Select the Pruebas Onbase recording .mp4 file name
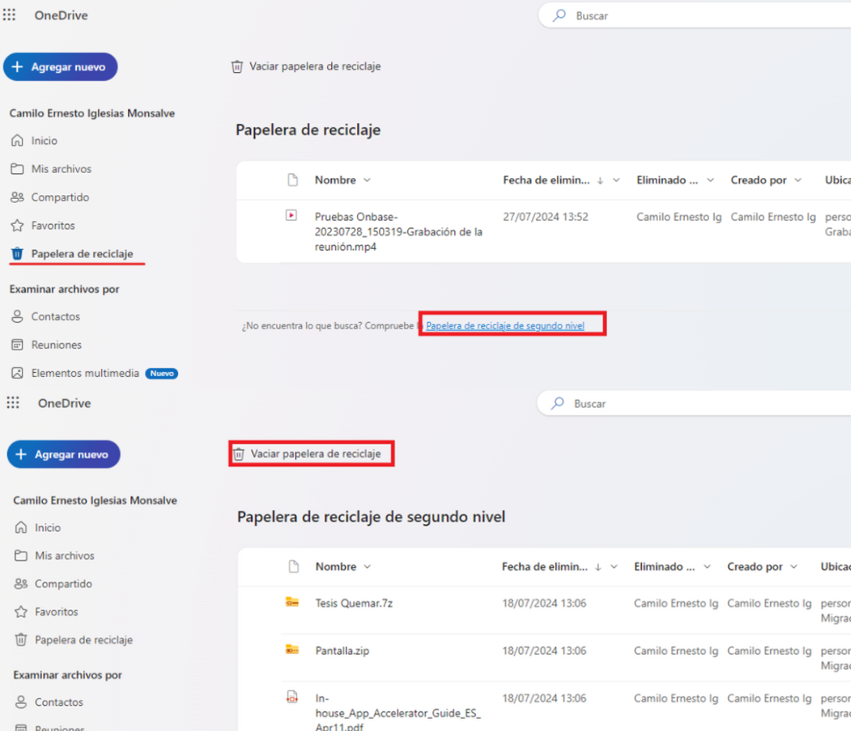This screenshot has width=851, height=731. pyautogui.click(x=398, y=232)
